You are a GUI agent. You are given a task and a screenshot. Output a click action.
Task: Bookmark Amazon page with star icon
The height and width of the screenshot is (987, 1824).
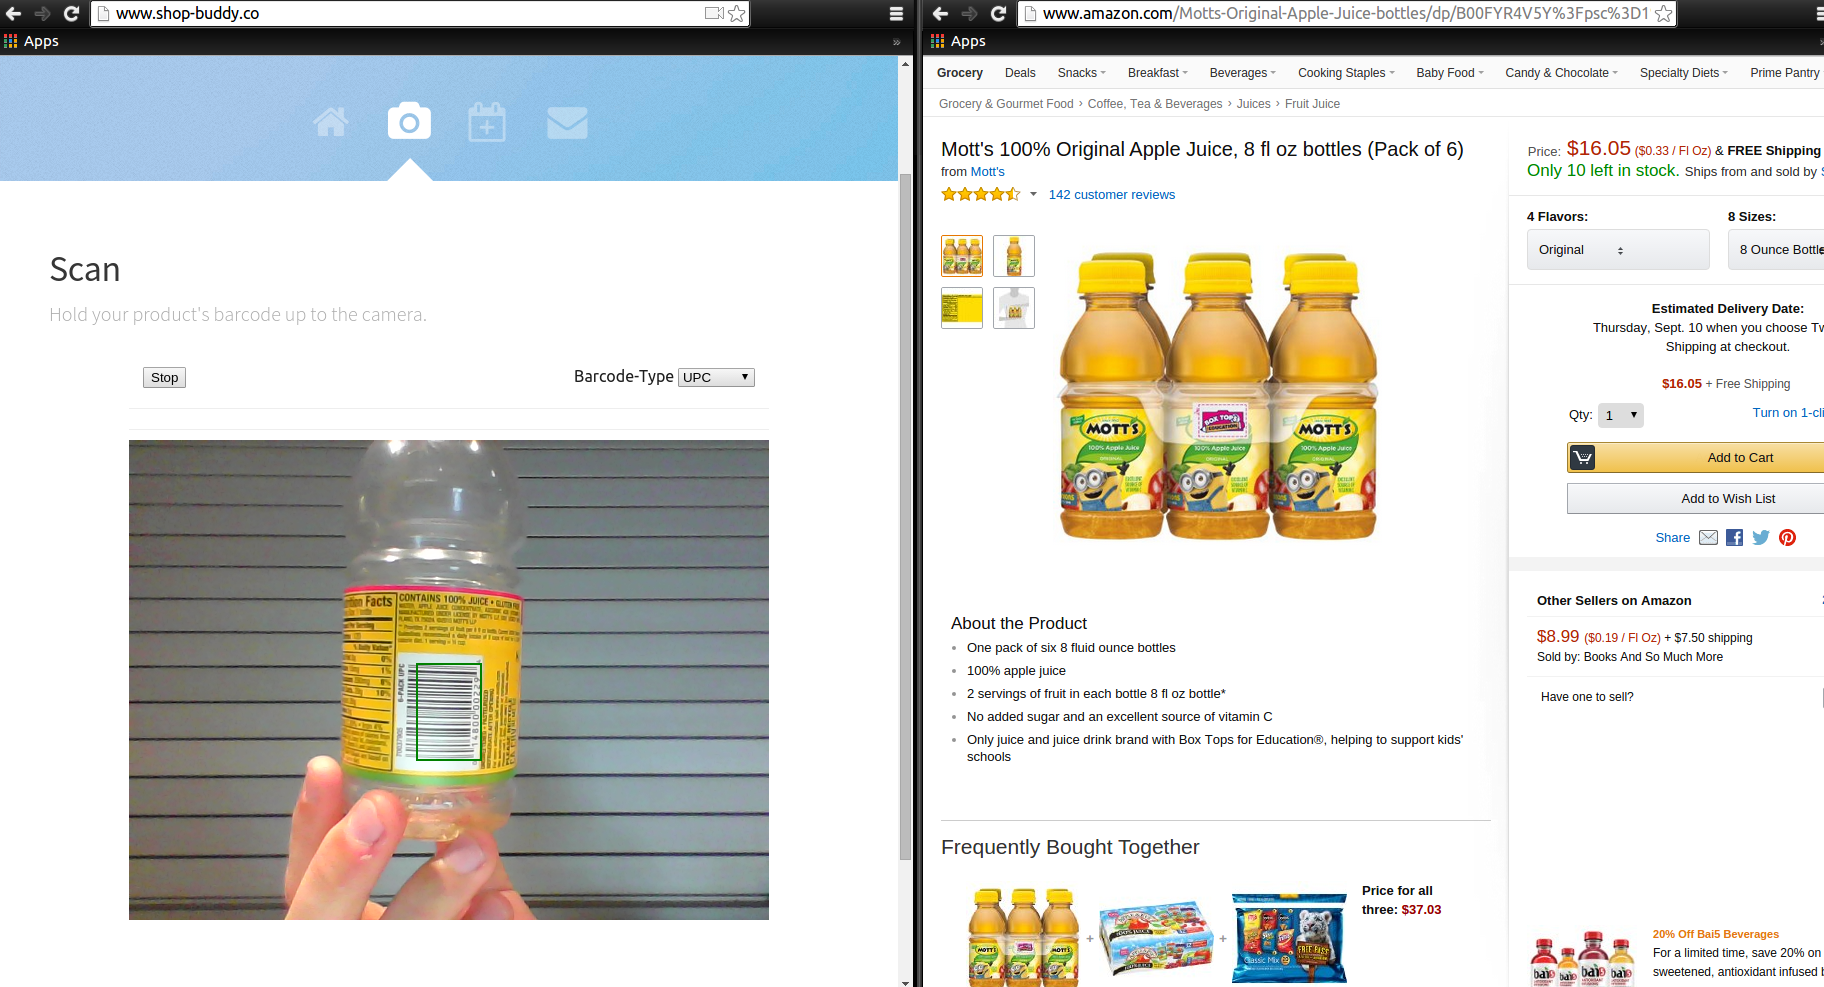coord(1664,13)
